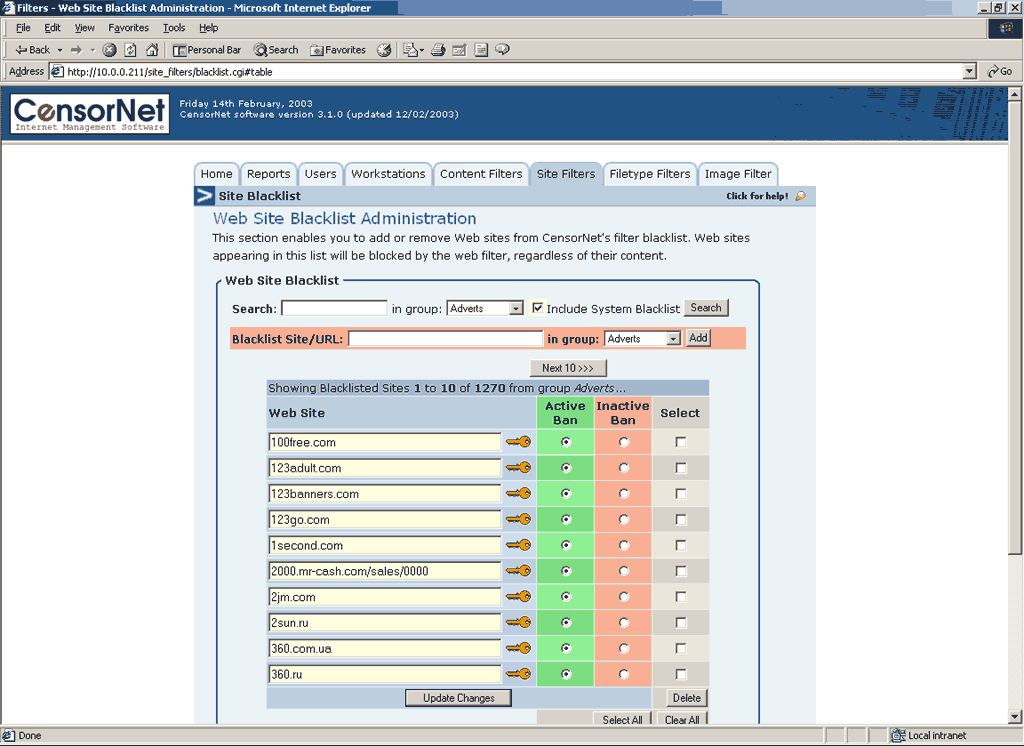Screen dimensions: 1024x747
Task: Click the Clear All button
Action: [x=682, y=719]
